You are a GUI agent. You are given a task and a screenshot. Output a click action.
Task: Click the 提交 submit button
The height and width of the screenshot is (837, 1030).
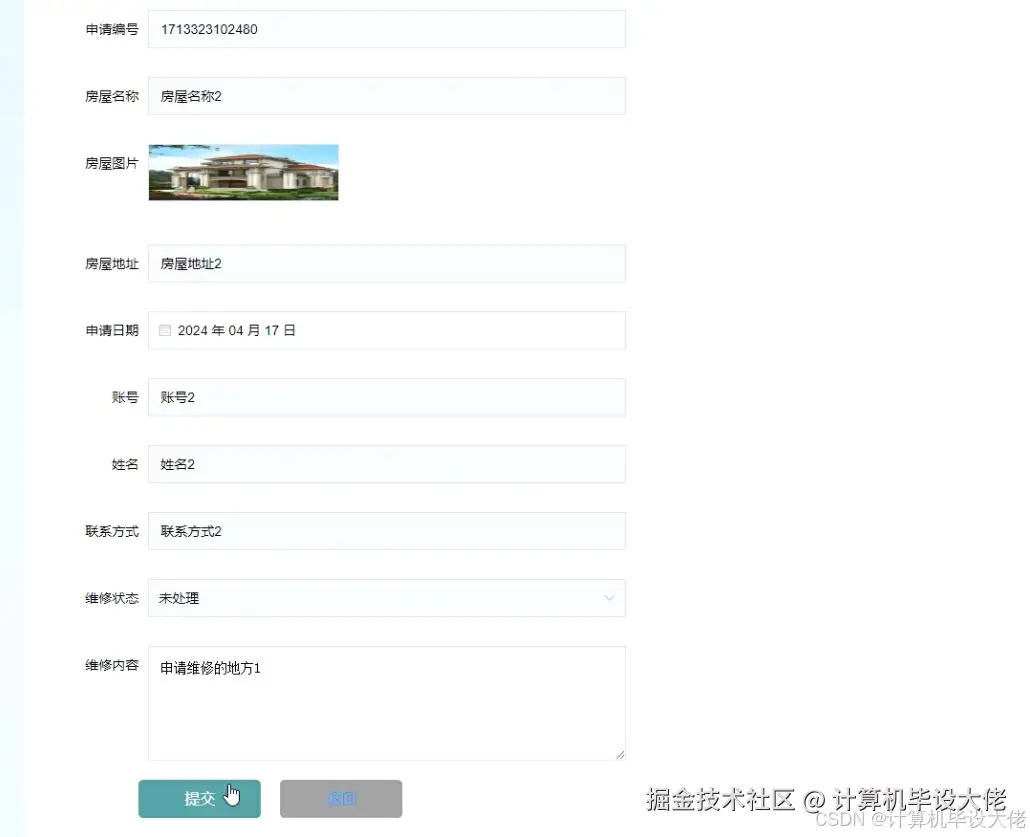coord(199,798)
